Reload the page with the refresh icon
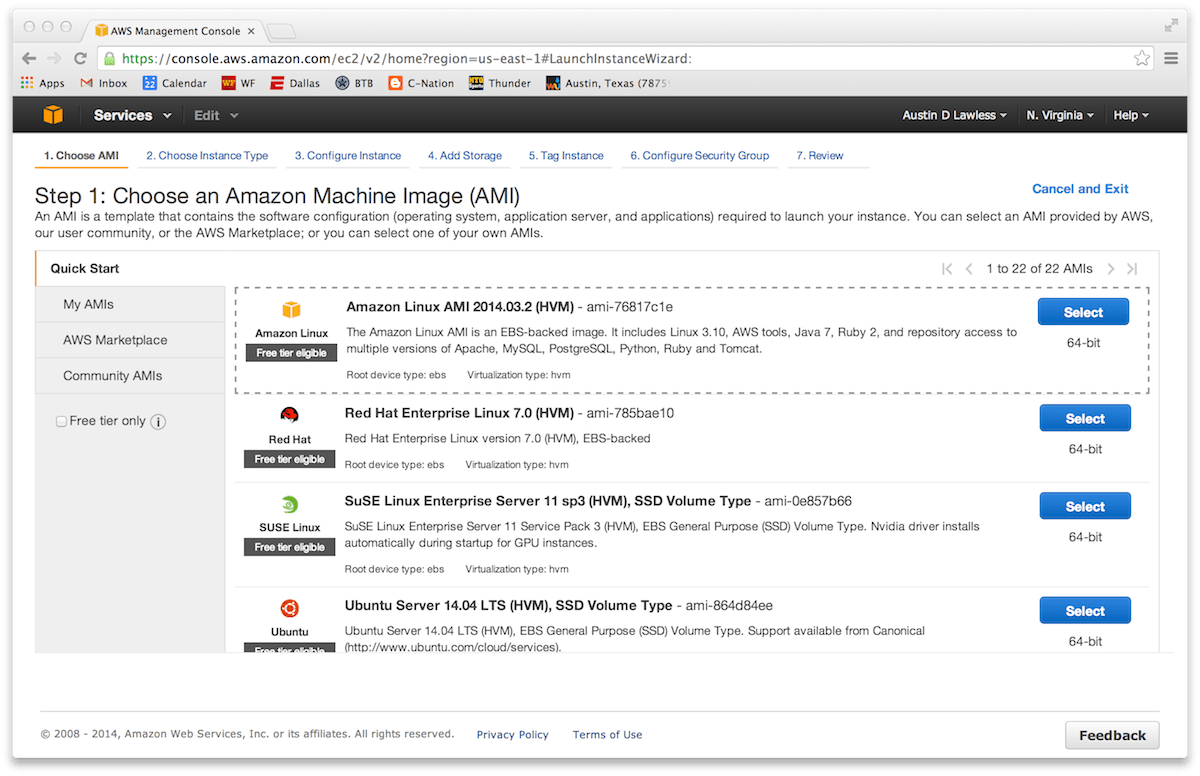The height and width of the screenshot is (776, 1200). pos(80,59)
